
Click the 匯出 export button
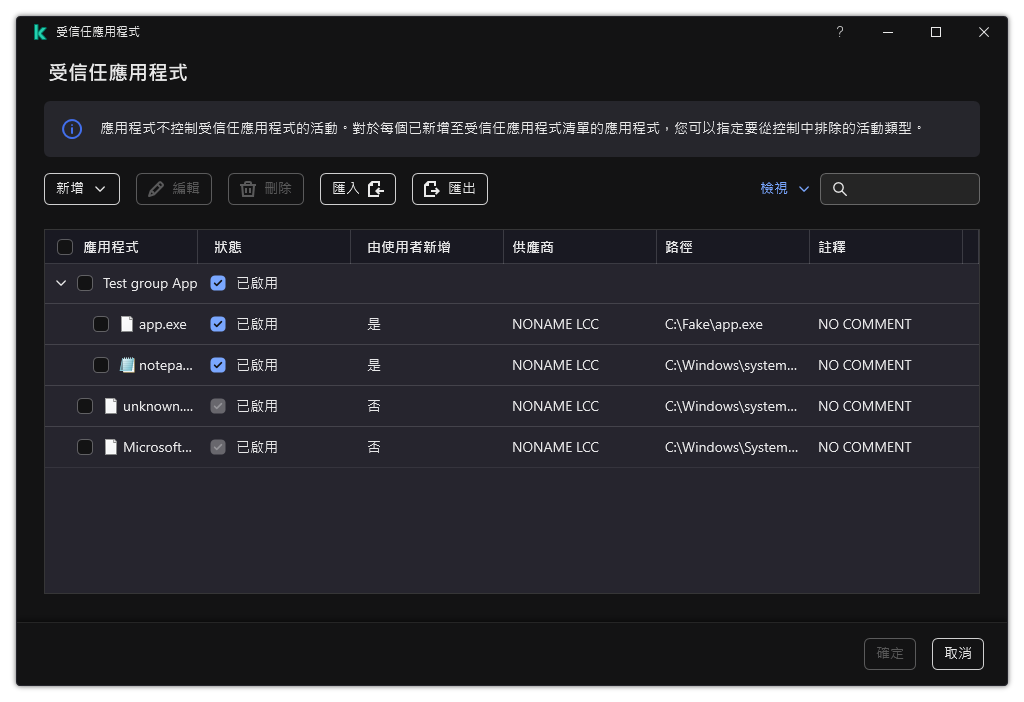tap(449, 188)
